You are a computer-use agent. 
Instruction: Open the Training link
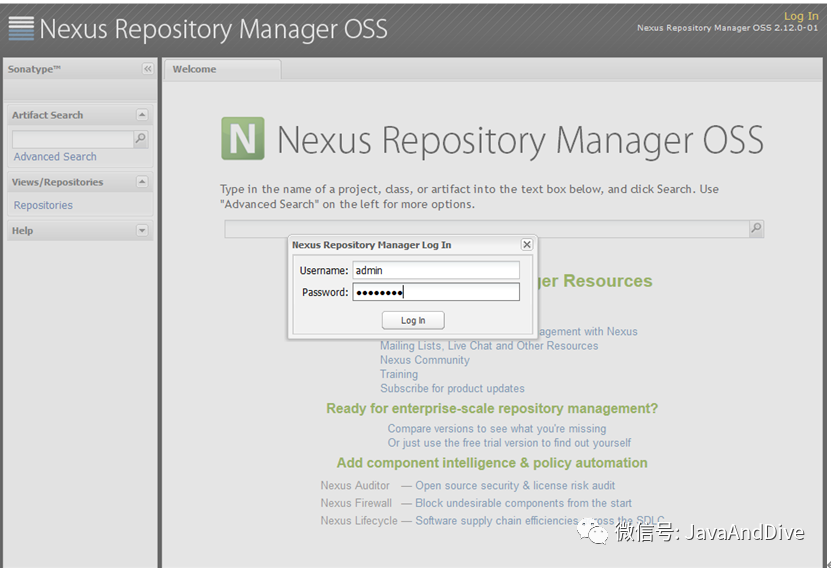point(399,375)
